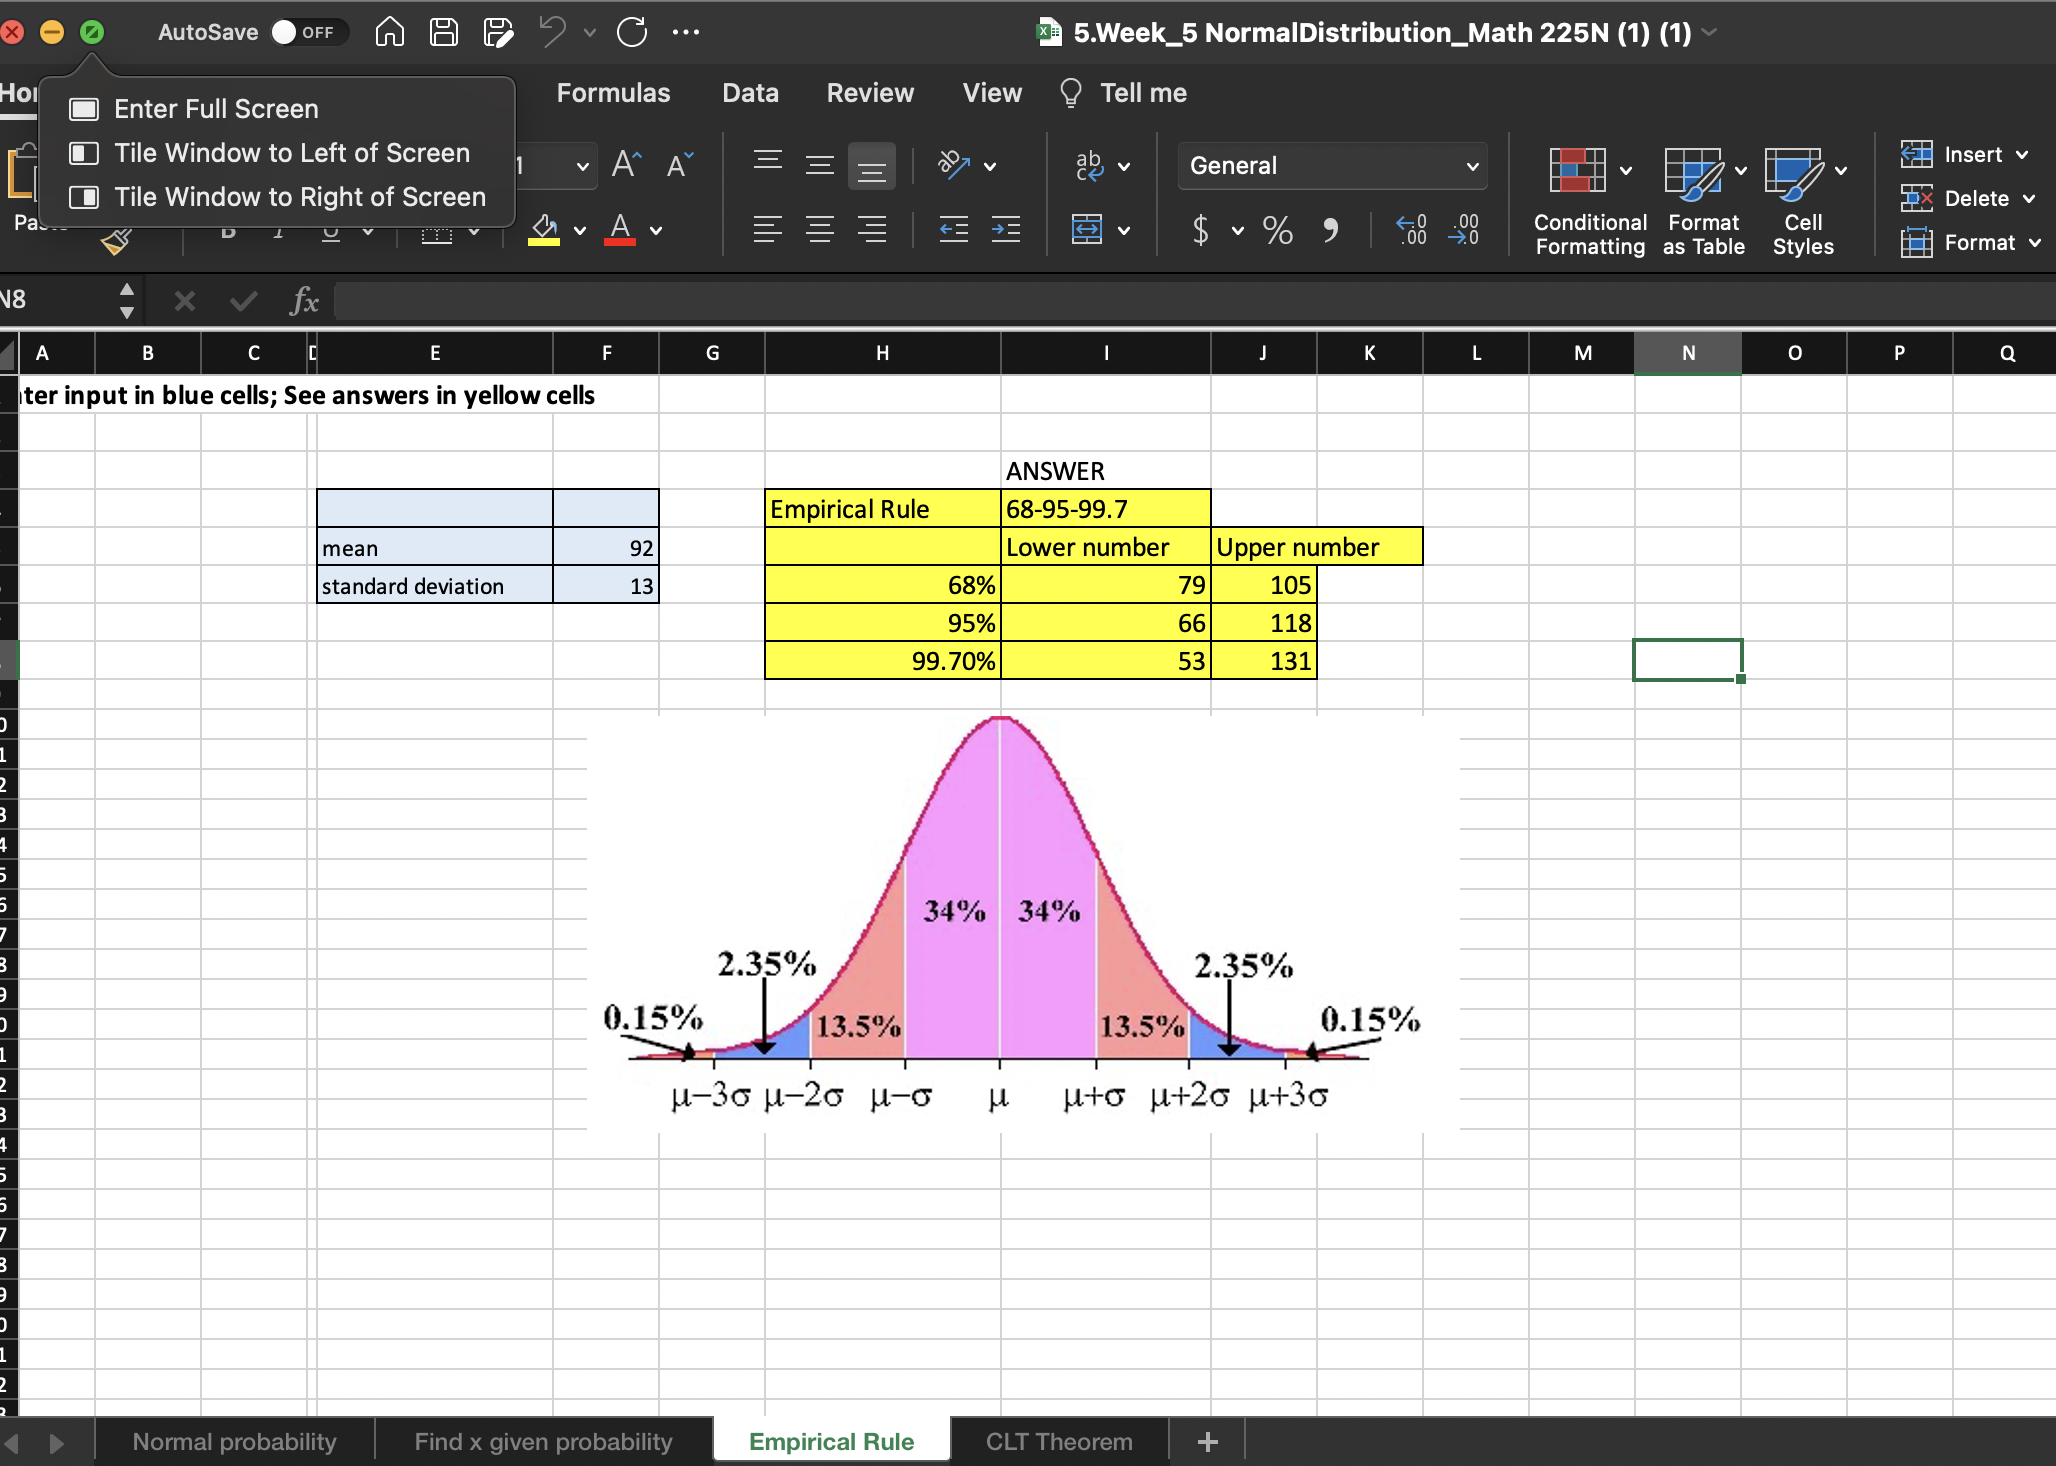Click the Redo arrow icon
This screenshot has width=2056, height=1466.
pos(632,33)
